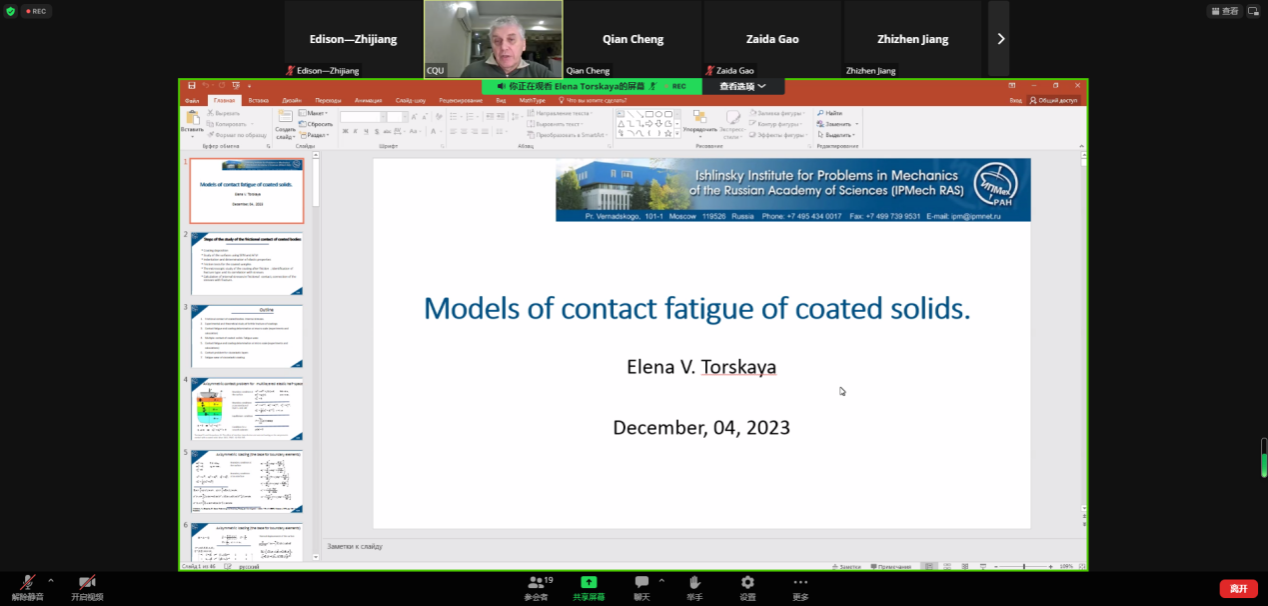Image resolution: width=1268 pixels, height=606 pixels.
Task: Click the PowerPoint zoom slider in status bar
Action: point(1023,566)
